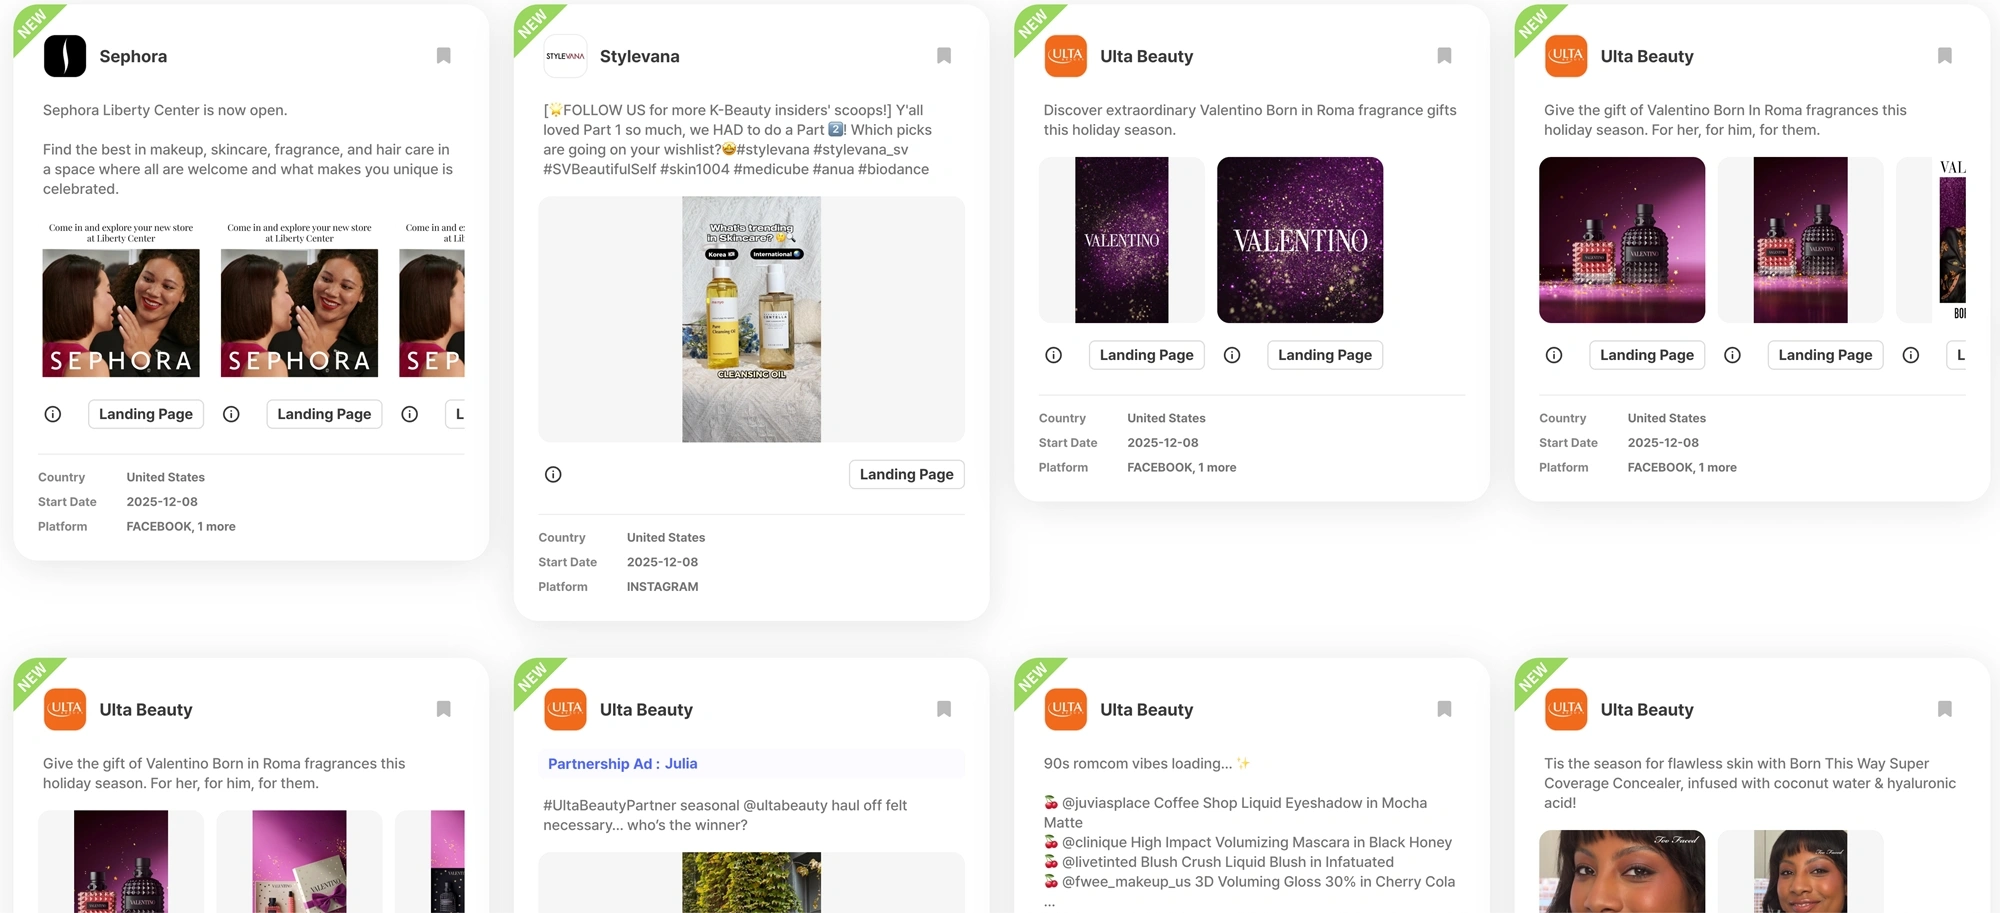
Task: Bookmark the Stylevana K-Beauty ad
Action: (x=944, y=55)
